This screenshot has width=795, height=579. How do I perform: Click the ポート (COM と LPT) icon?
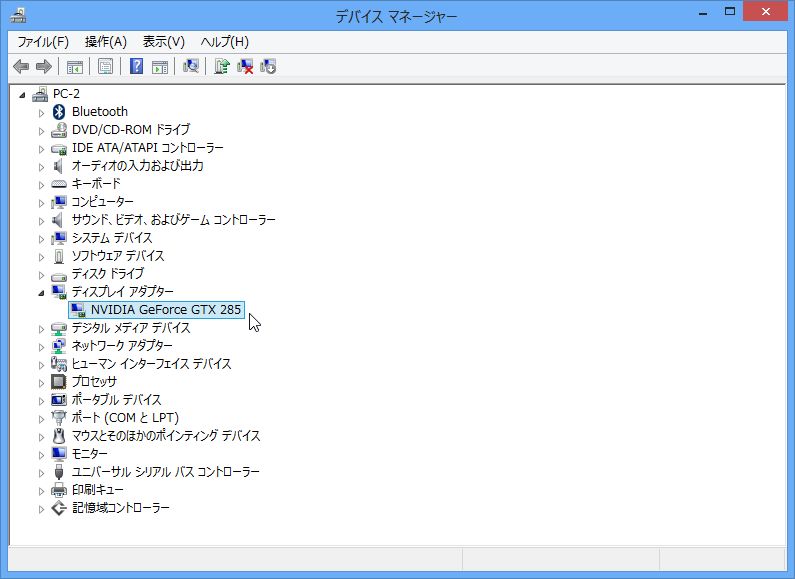[59, 418]
